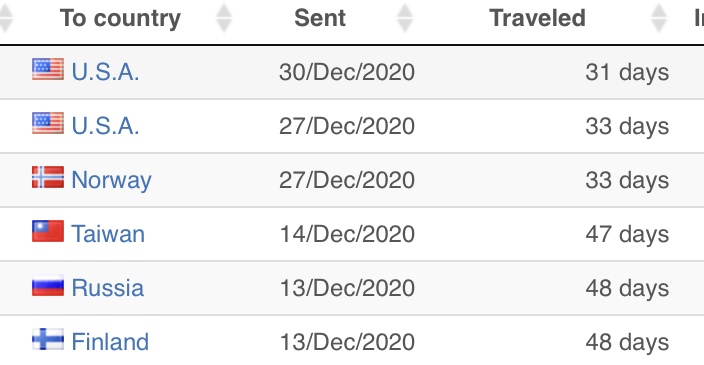Sort table using Sent column arrows
Image resolution: width=704 pixels, height=365 pixels.
point(405,18)
